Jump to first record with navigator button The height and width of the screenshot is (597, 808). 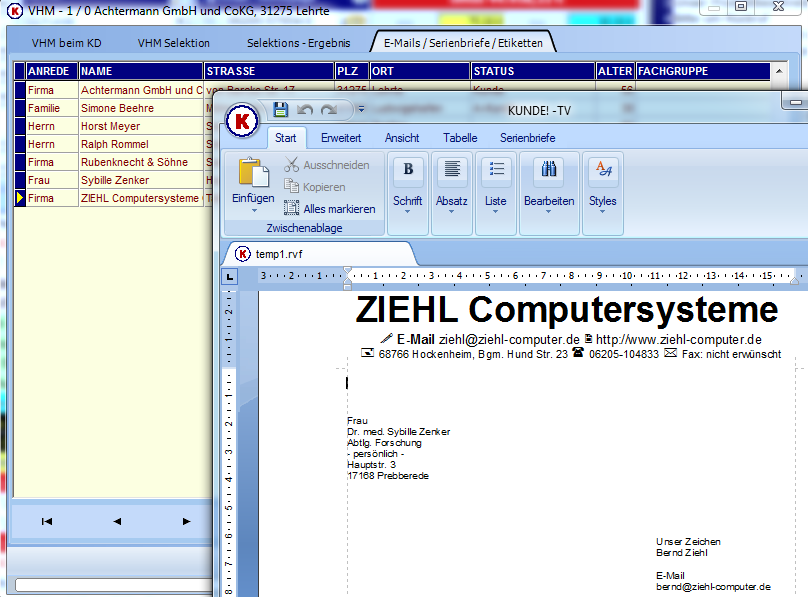[x=47, y=521]
